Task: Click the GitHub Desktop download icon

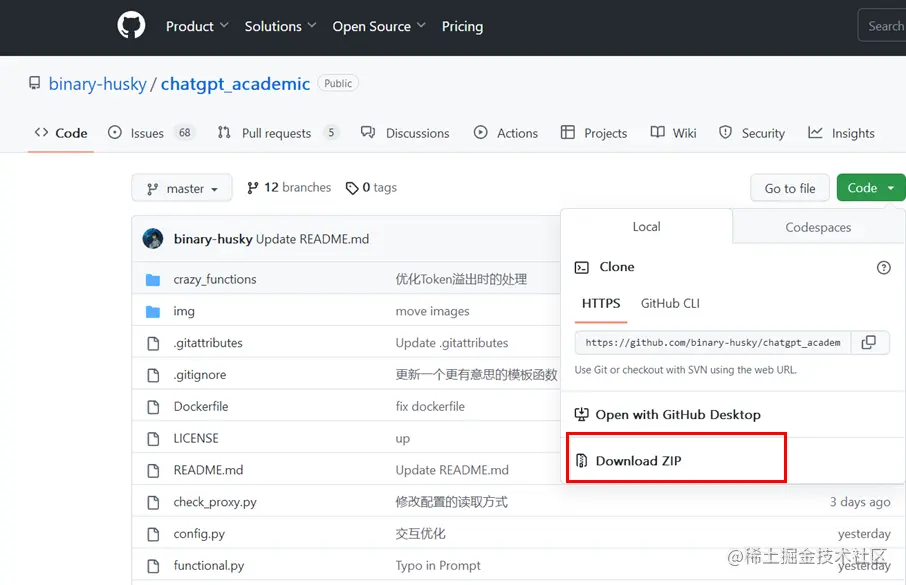Action: [581, 414]
